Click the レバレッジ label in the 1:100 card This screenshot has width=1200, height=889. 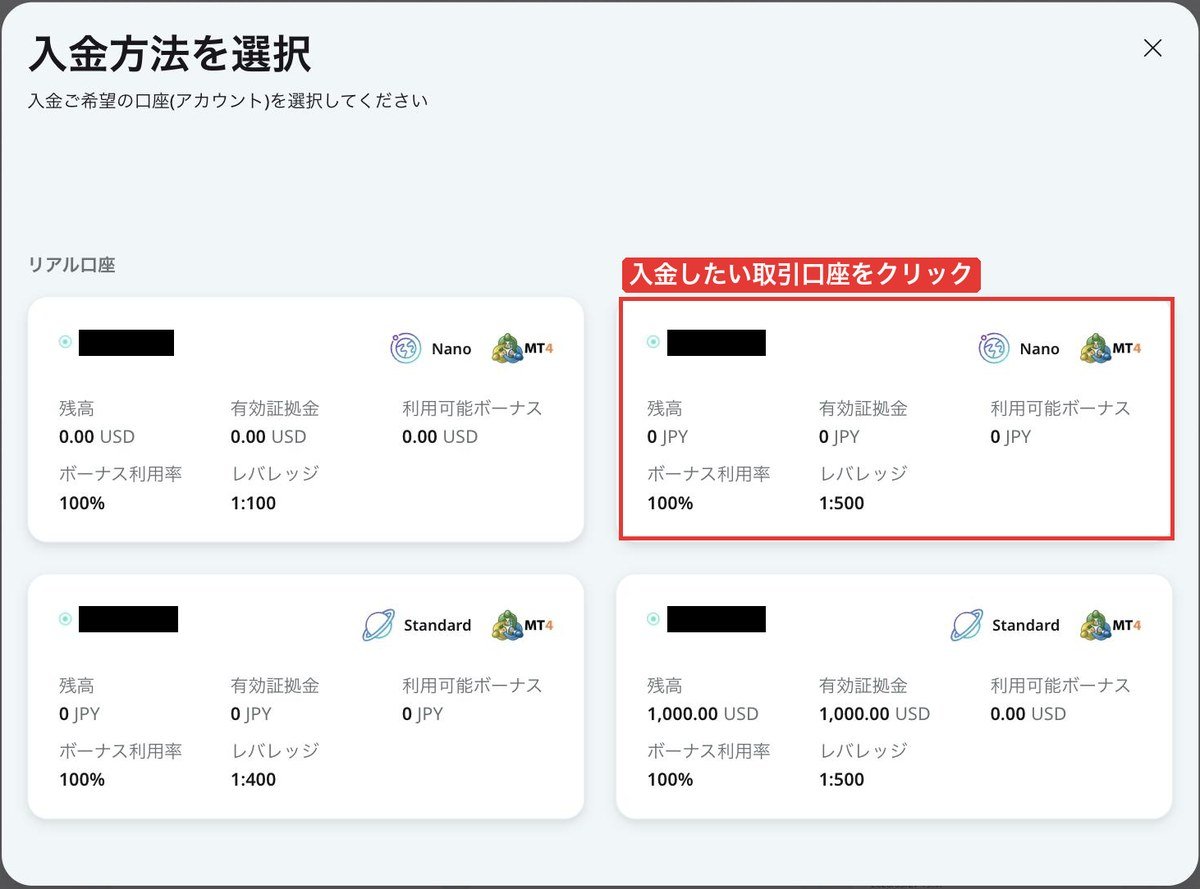tap(275, 474)
